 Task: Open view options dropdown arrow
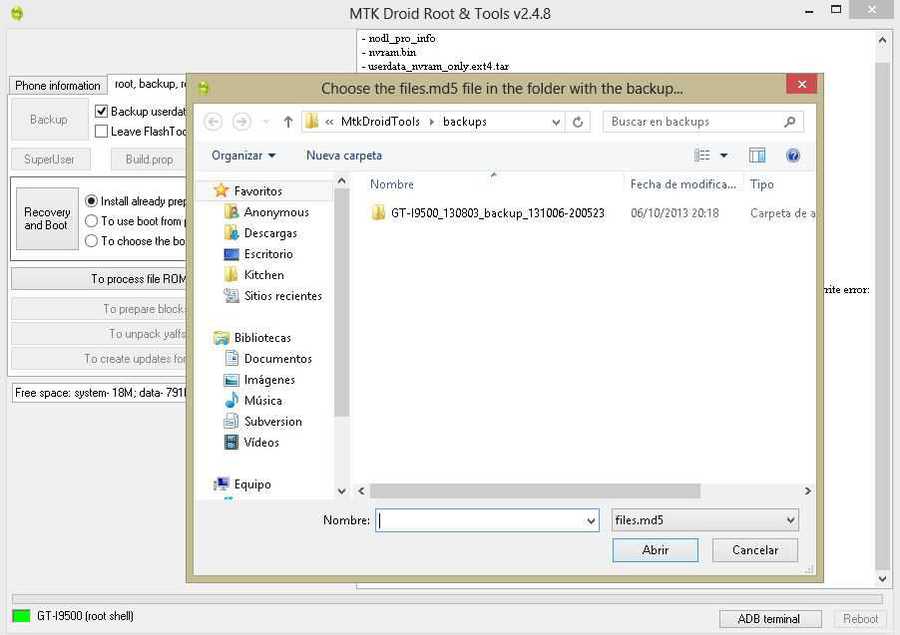pyautogui.click(x=724, y=155)
